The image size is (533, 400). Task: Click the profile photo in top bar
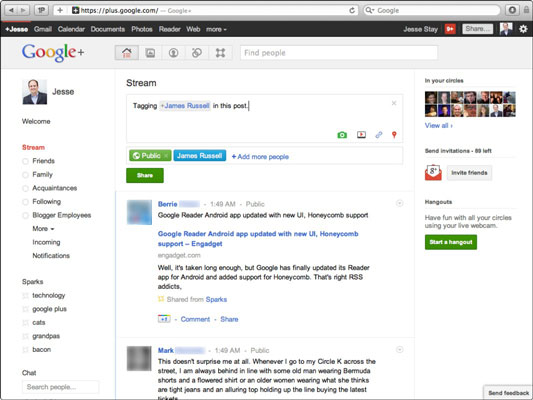click(506, 29)
